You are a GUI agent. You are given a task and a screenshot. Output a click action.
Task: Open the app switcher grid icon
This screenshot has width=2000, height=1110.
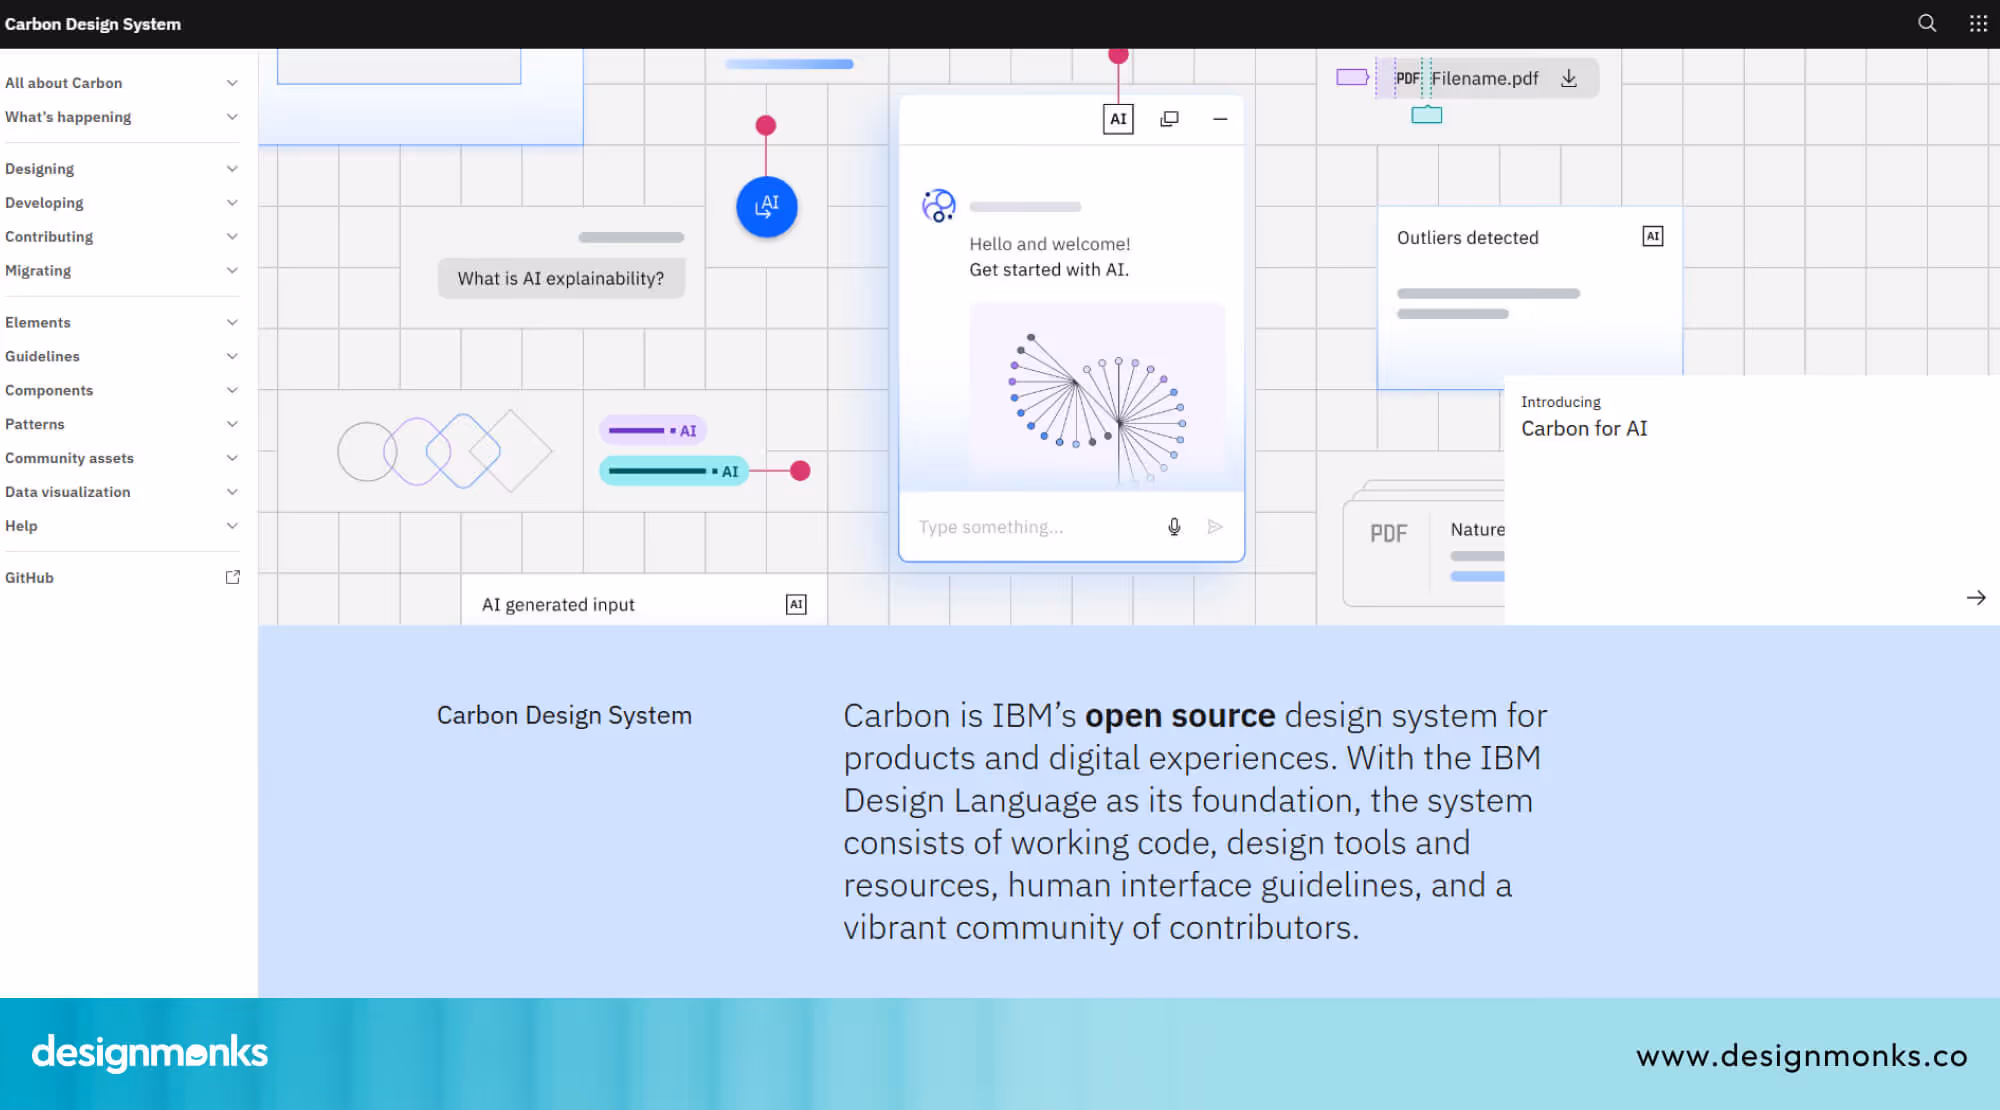pyautogui.click(x=1977, y=23)
